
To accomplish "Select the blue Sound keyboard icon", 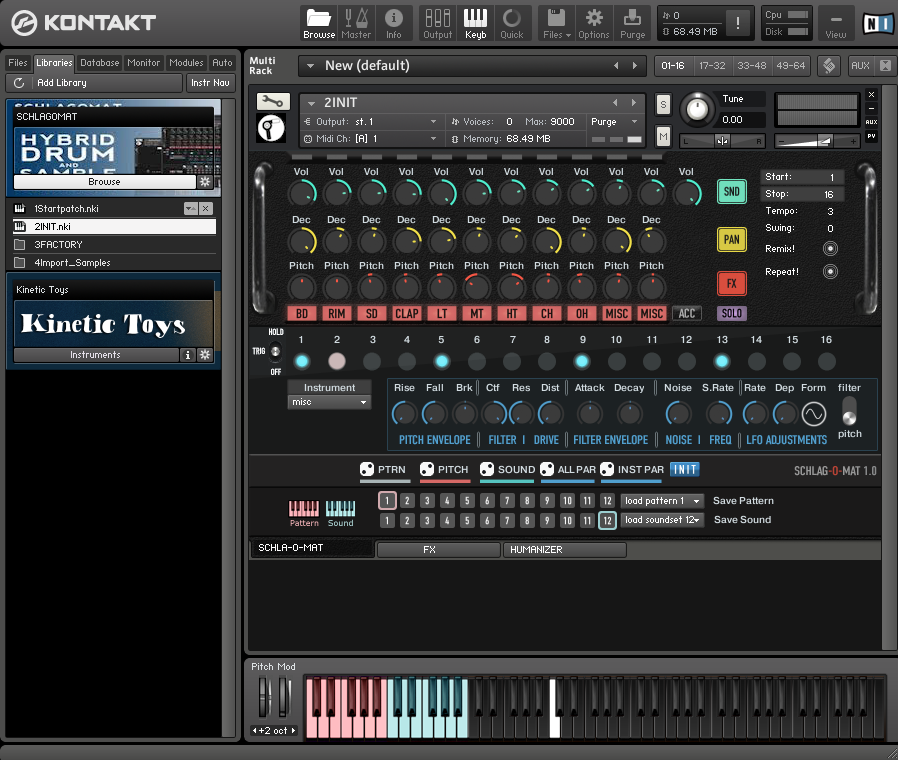I will [340, 509].
